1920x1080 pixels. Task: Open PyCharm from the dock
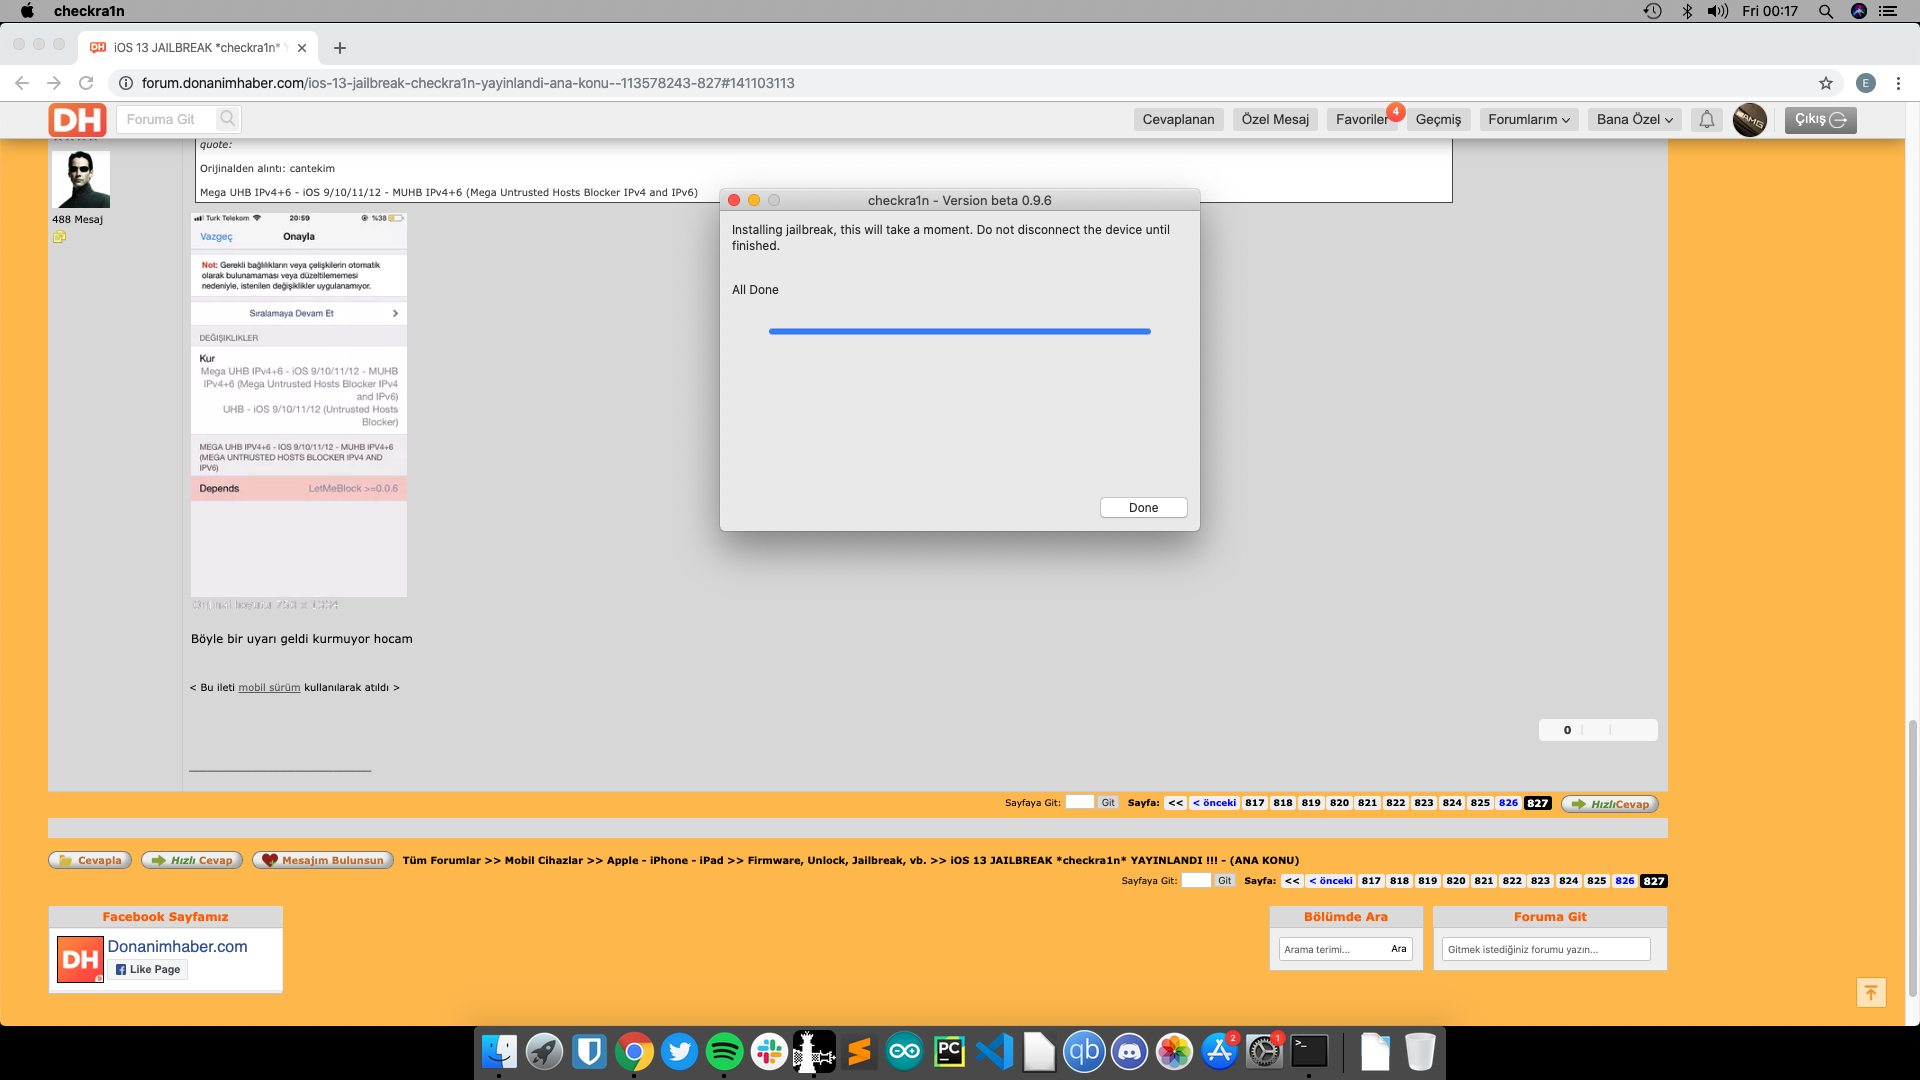(949, 1052)
